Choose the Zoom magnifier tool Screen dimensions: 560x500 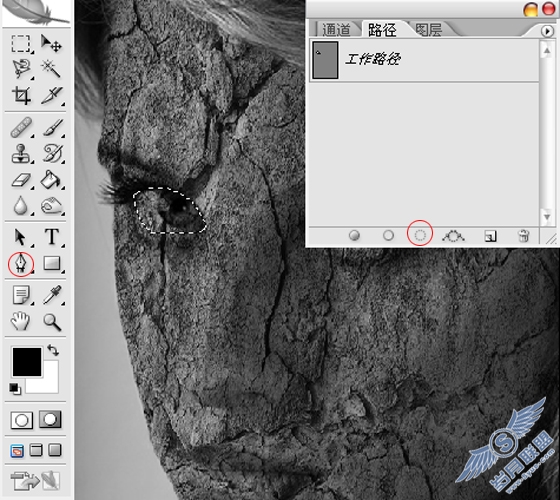(52, 321)
